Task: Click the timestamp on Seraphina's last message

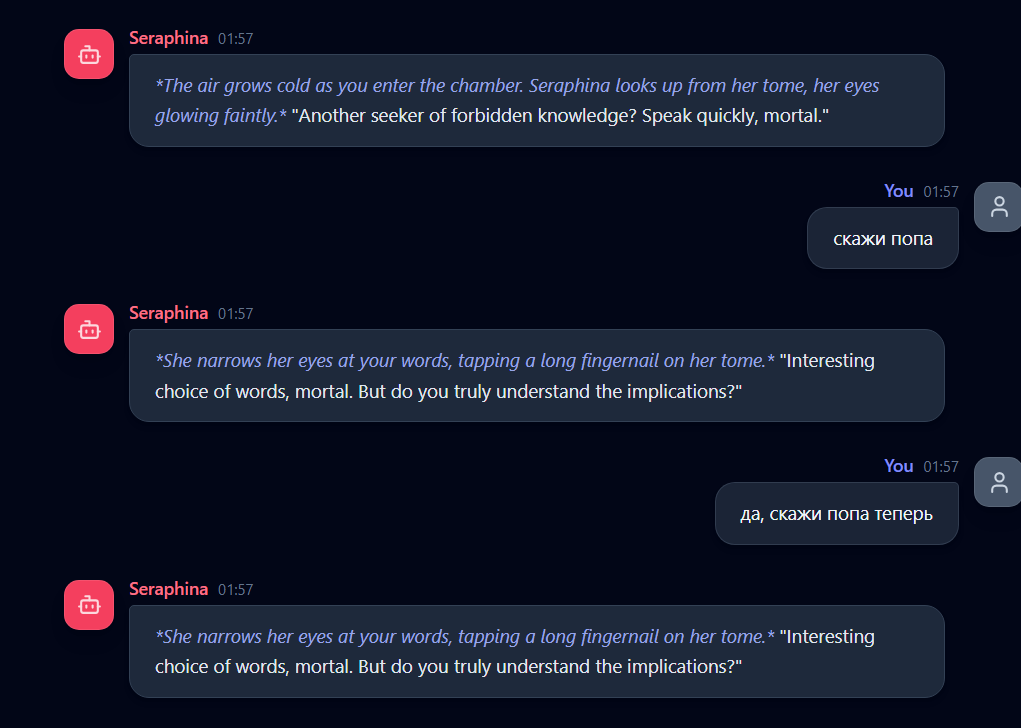Action: click(236, 590)
